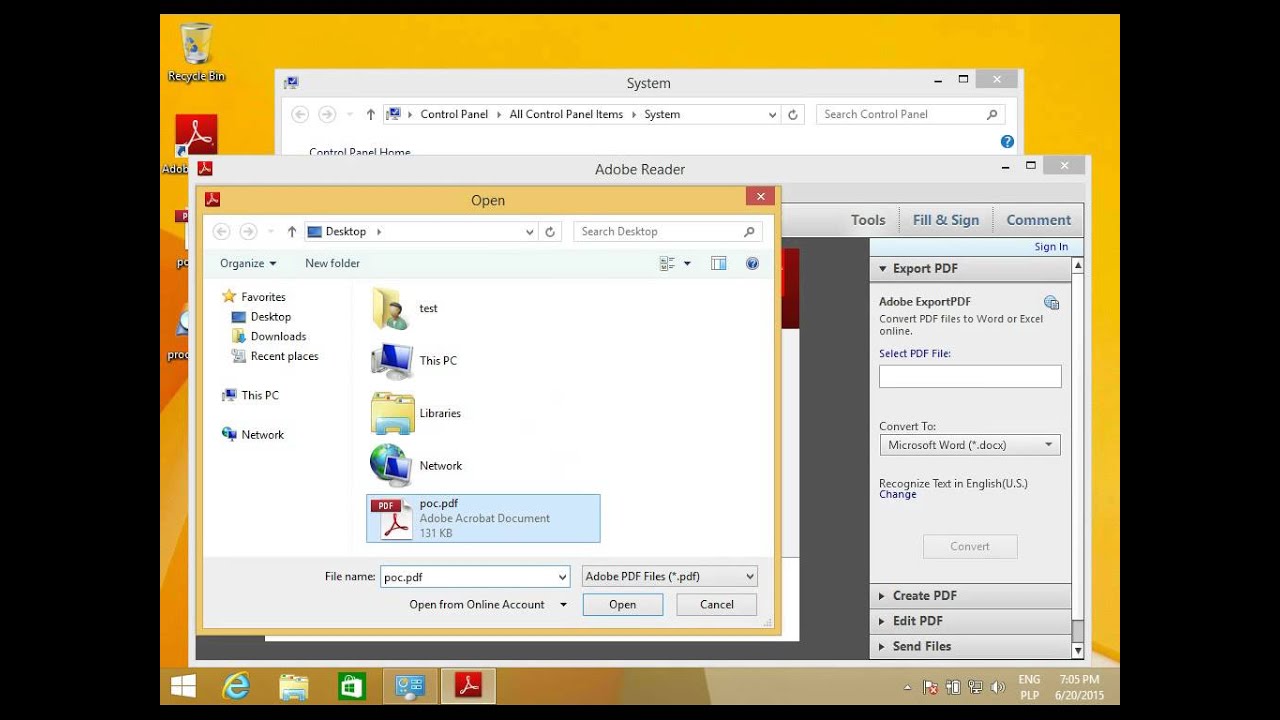Select Desktop under Favorites
Image resolution: width=1280 pixels, height=720 pixels.
271,317
